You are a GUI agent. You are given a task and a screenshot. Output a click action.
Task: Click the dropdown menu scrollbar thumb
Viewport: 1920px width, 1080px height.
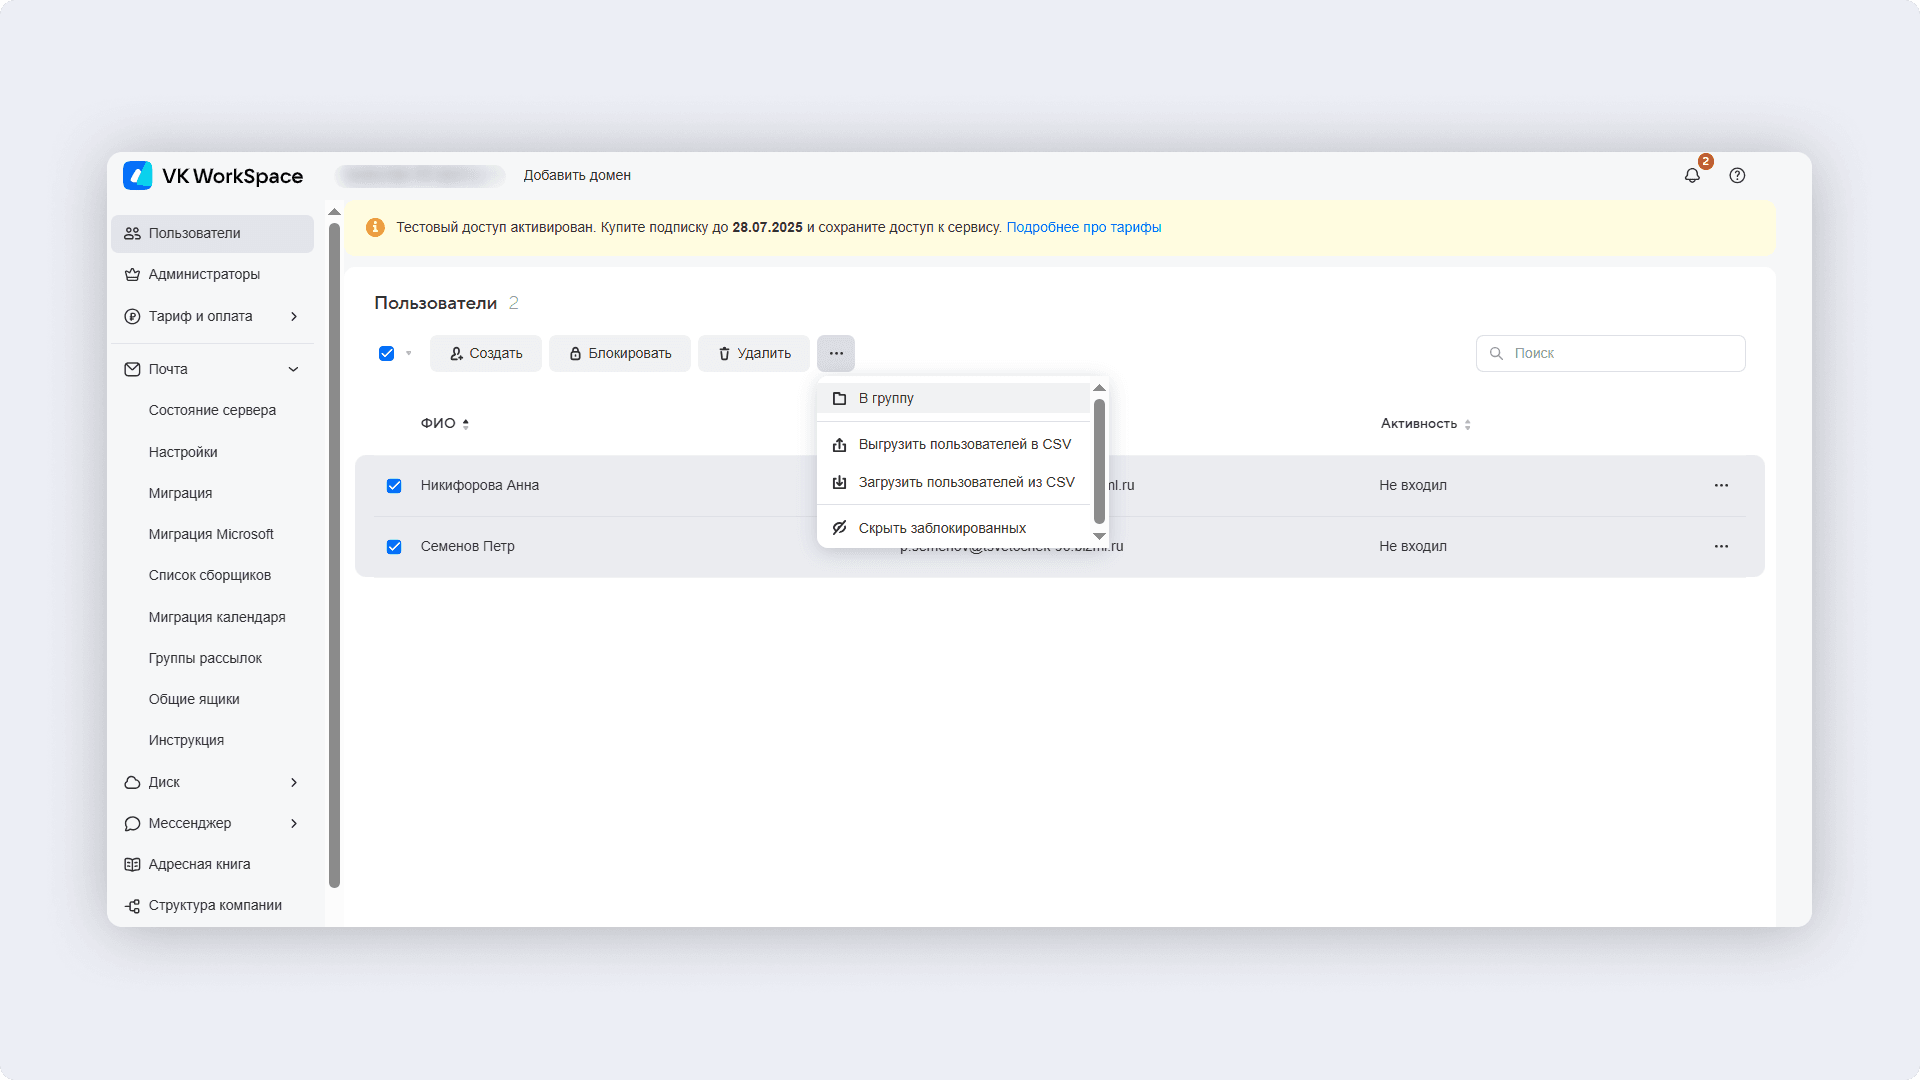1099,460
